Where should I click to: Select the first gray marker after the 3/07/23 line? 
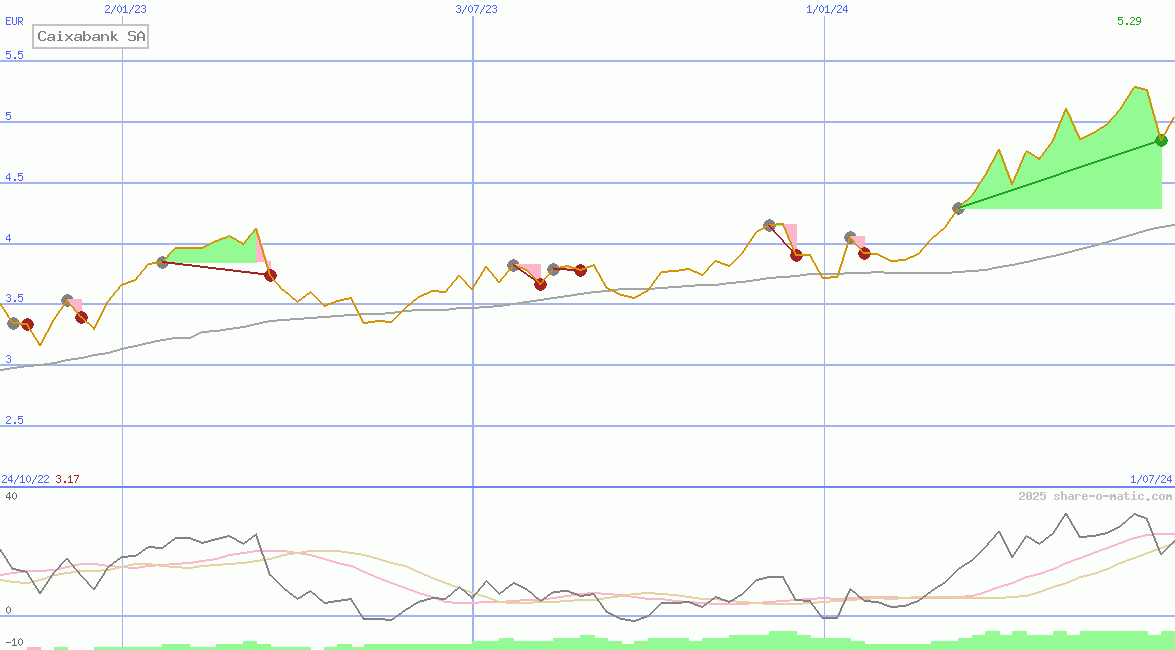513,265
